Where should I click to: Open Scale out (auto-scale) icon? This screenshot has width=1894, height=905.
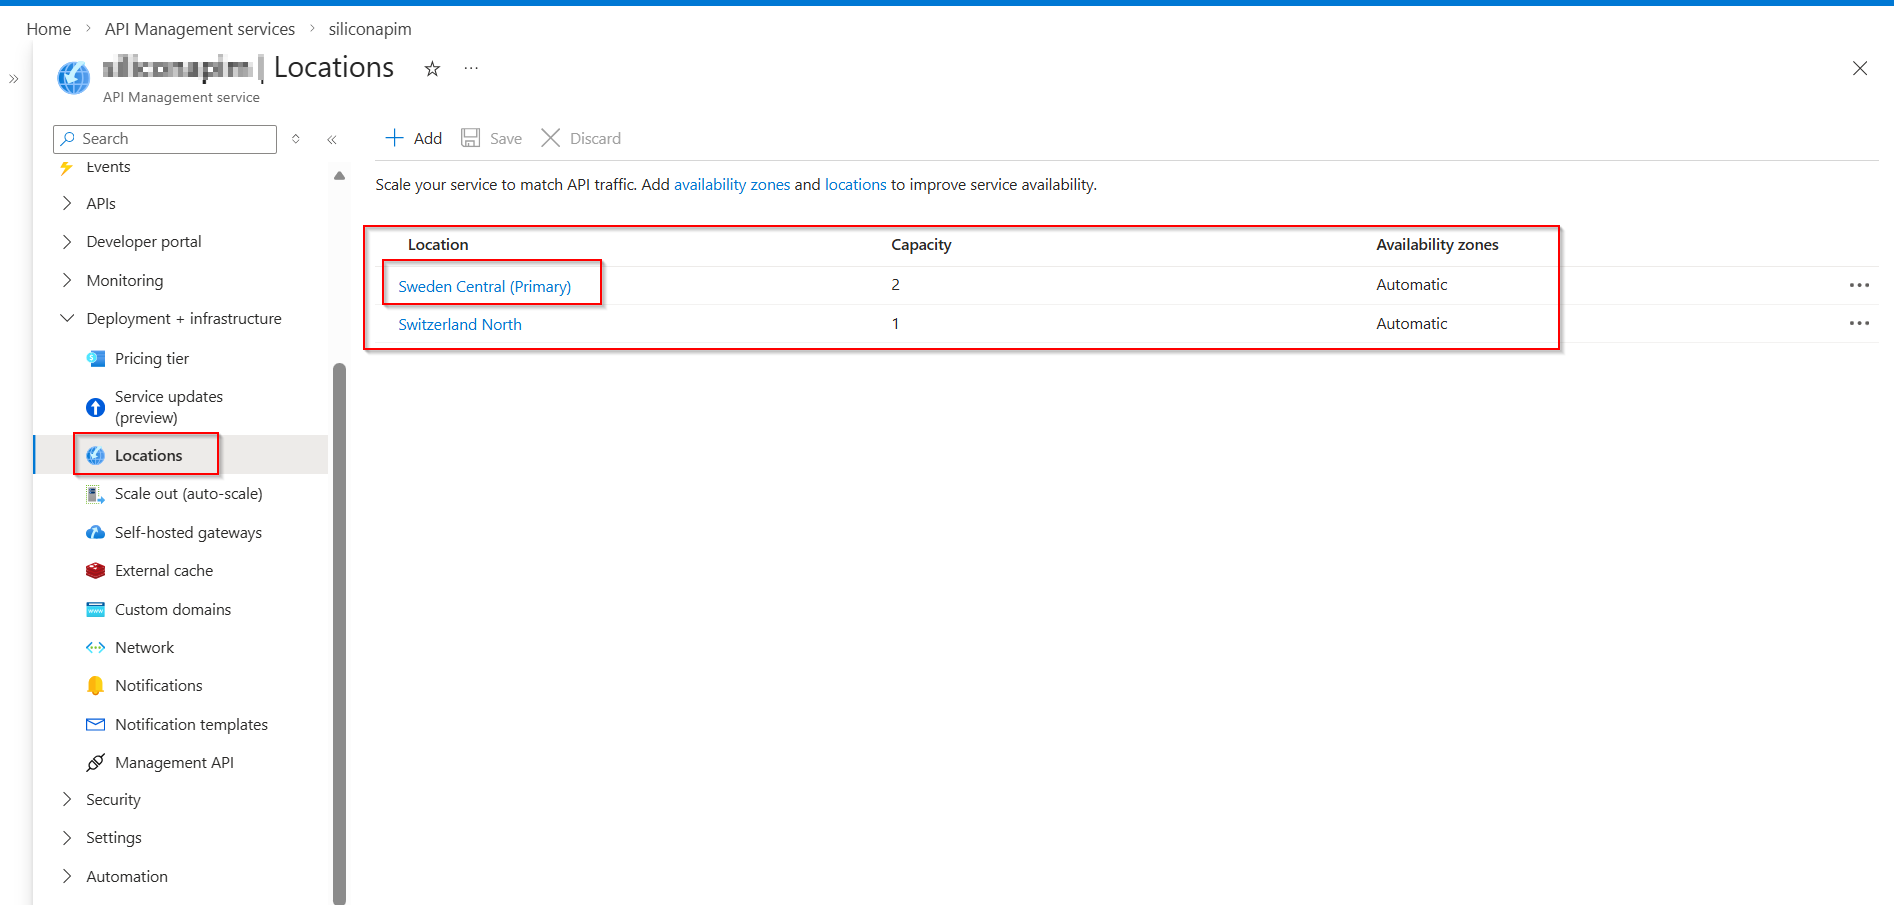pos(96,494)
